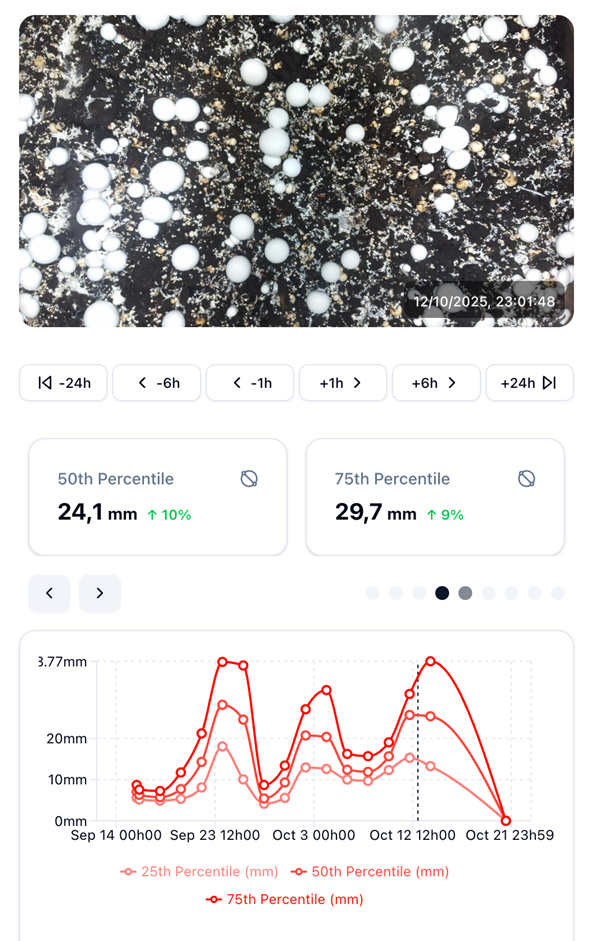Skip forward six hours using +6h
The height and width of the screenshot is (941, 600).
point(436,383)
